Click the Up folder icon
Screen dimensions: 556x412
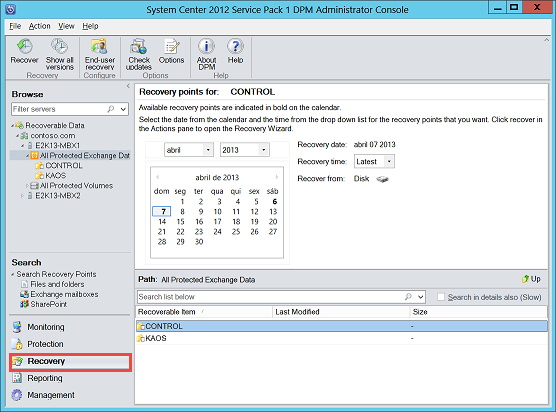tap(526, 279)
